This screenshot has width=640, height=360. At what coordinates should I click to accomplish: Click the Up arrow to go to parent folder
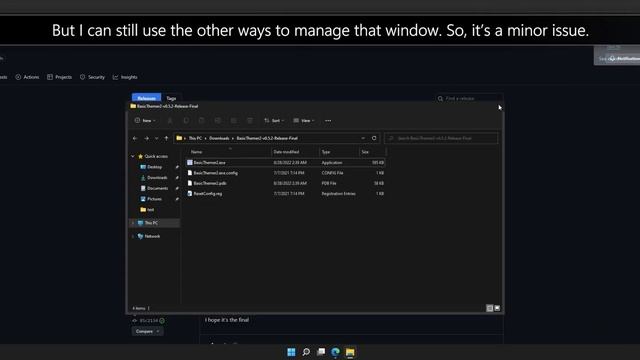pyautogui.click(x=166, y=138)
